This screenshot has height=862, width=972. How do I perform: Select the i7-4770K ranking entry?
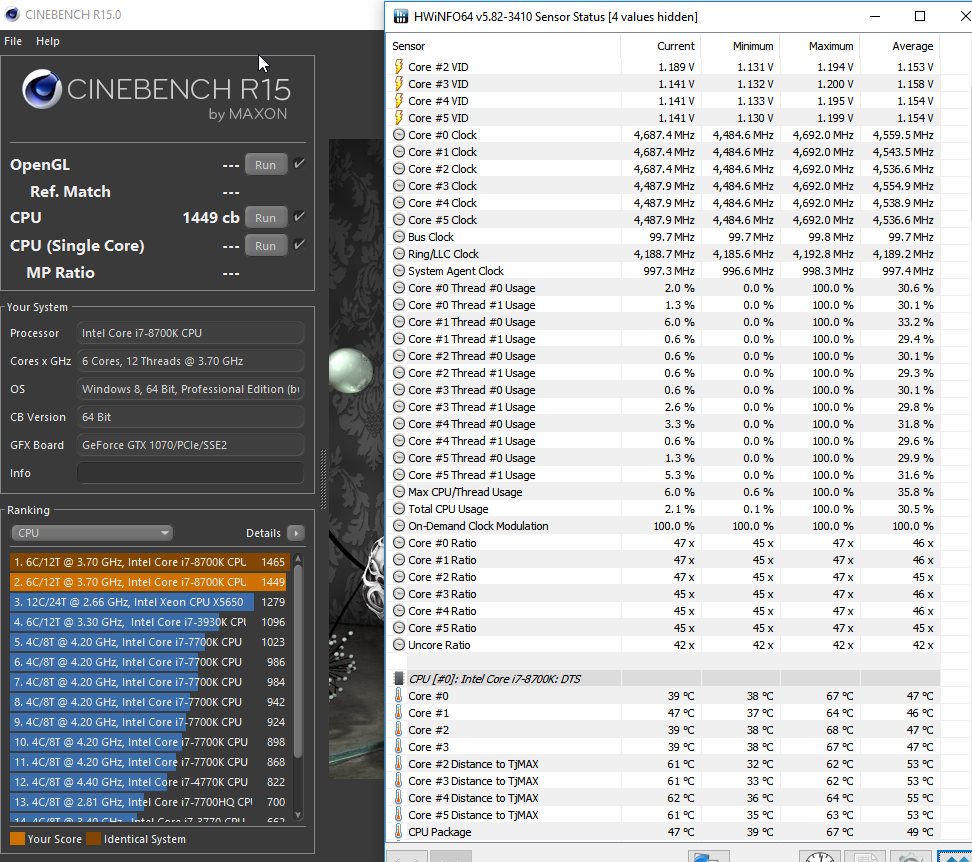149,781
